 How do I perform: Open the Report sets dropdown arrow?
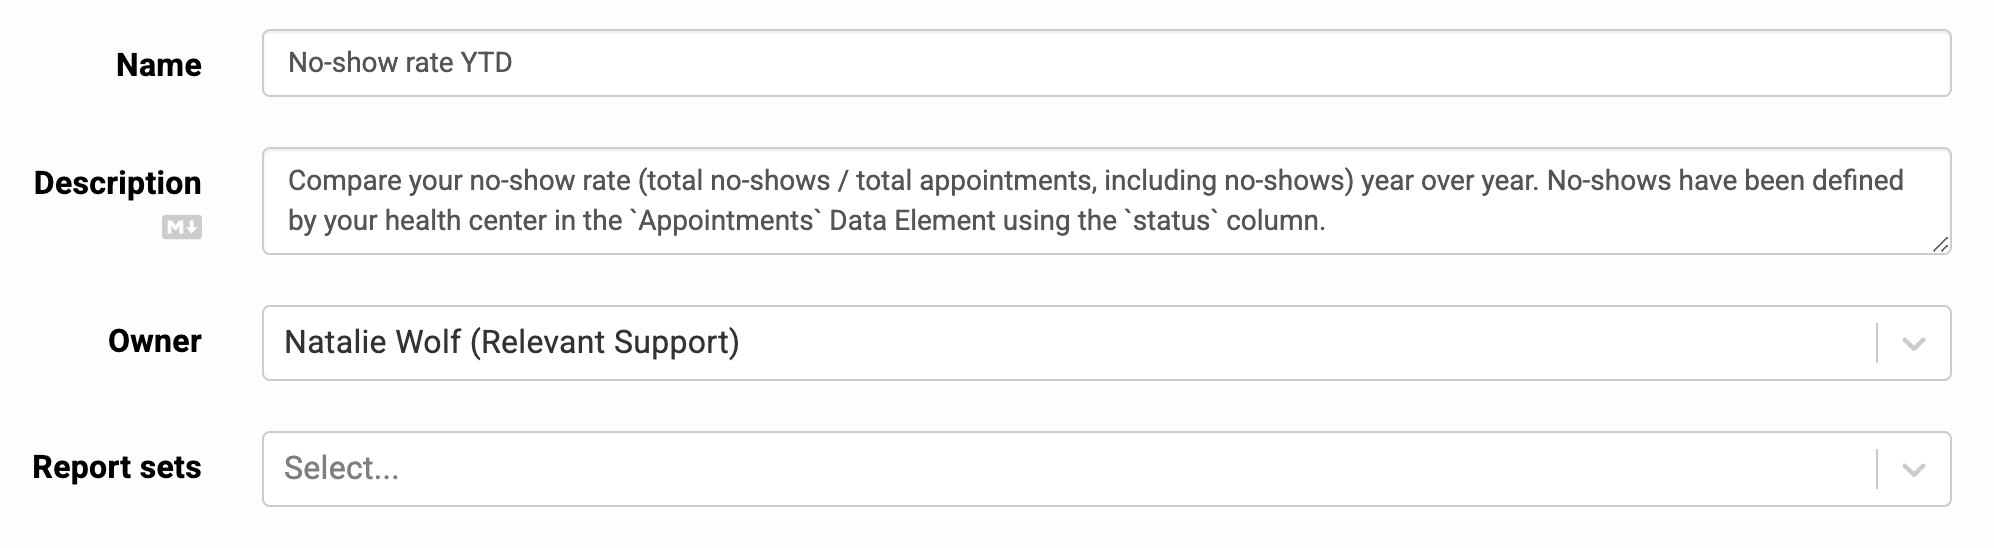1913,470
